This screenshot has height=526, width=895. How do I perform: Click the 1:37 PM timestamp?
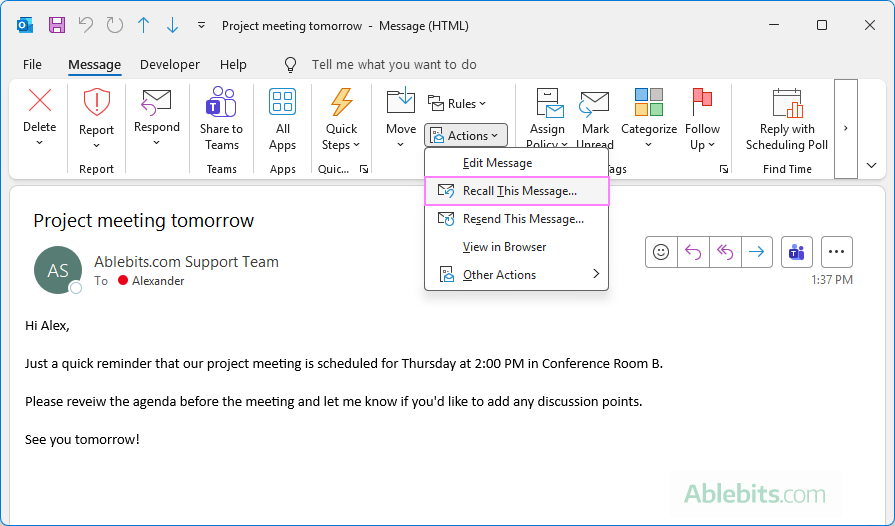click(832, 280)
